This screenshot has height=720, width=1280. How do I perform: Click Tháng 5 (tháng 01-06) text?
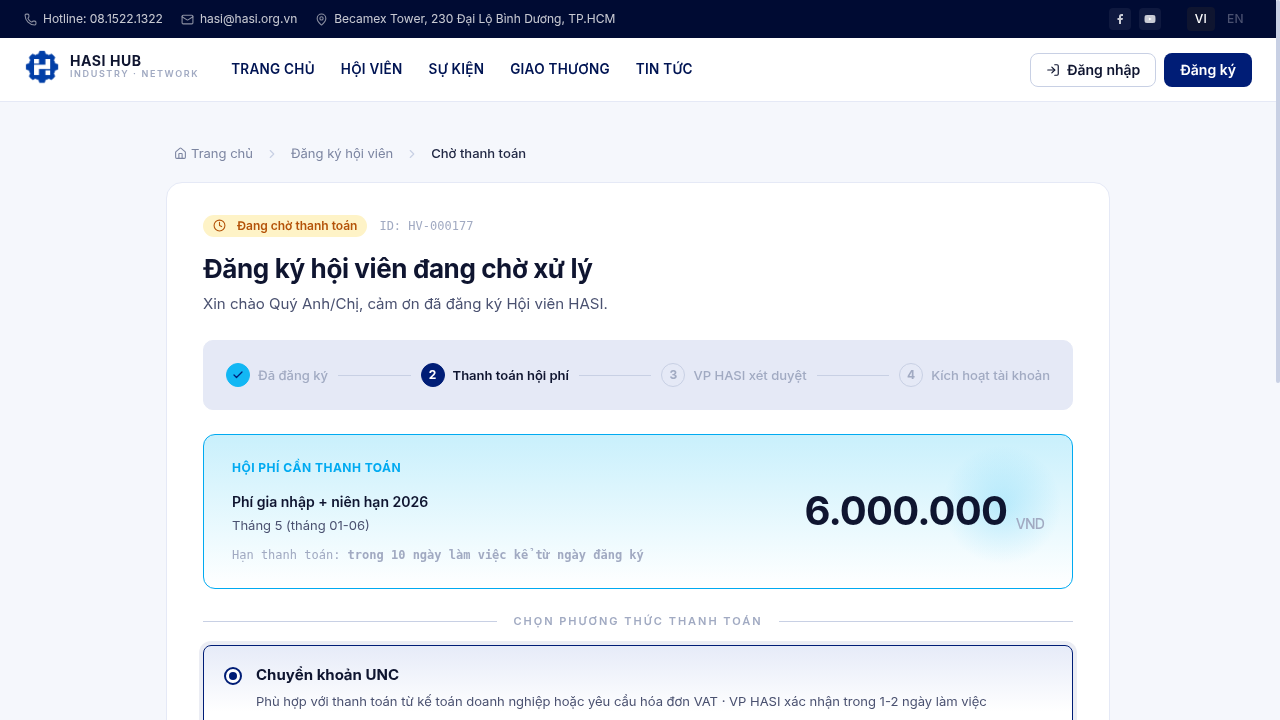(x=301, y=525)
